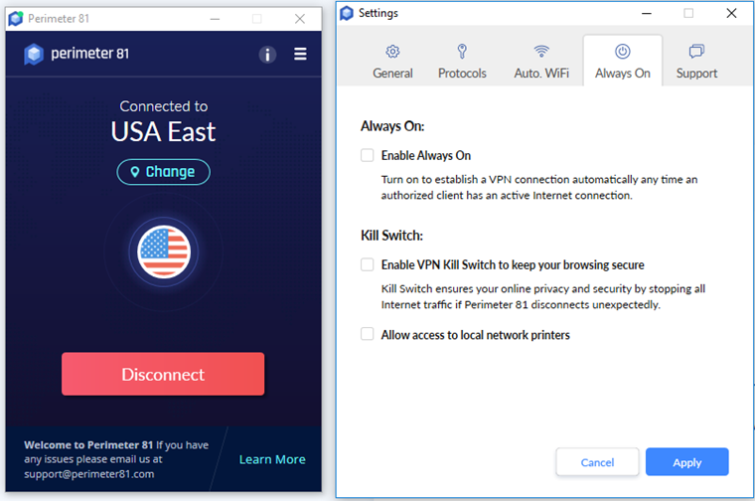Open the Protocols tab
755x501 pixels.
pyautogui.click(x=462, y=62)
